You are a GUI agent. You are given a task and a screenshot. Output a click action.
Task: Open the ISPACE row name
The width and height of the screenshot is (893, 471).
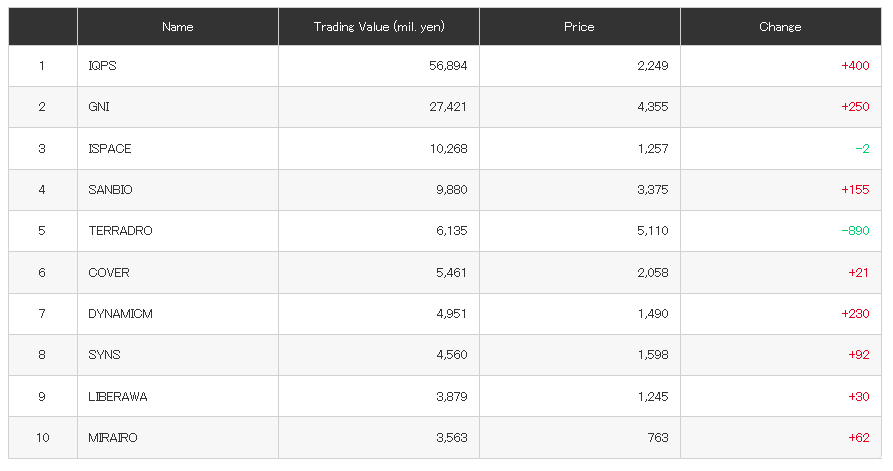(x=110, y=149)
